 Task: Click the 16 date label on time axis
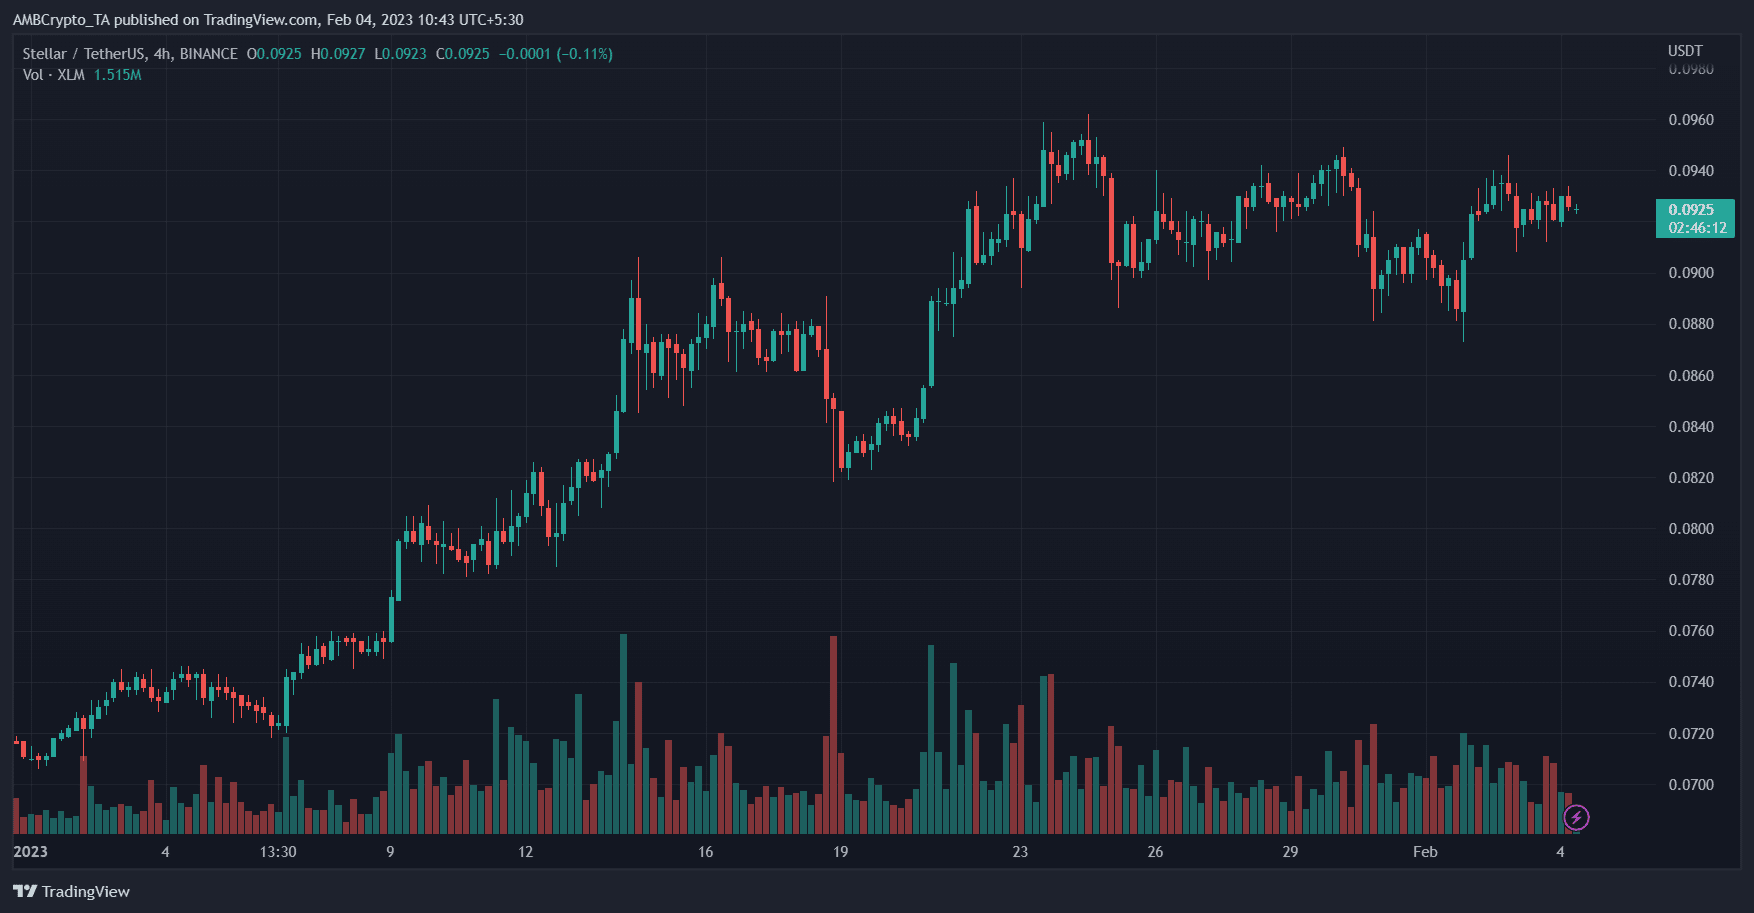[706, 852]
